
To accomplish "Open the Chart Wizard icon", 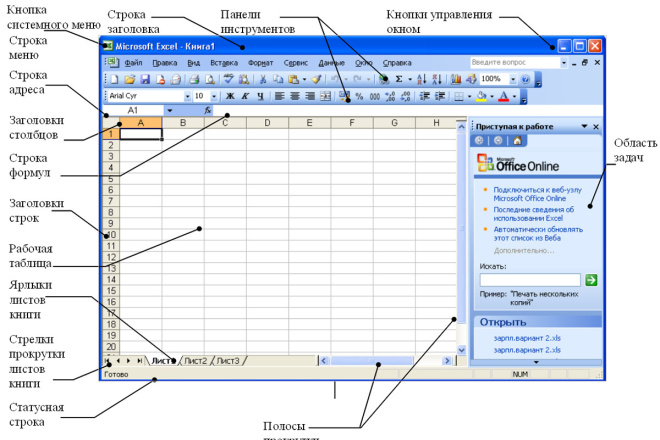I will click(456, 79).
